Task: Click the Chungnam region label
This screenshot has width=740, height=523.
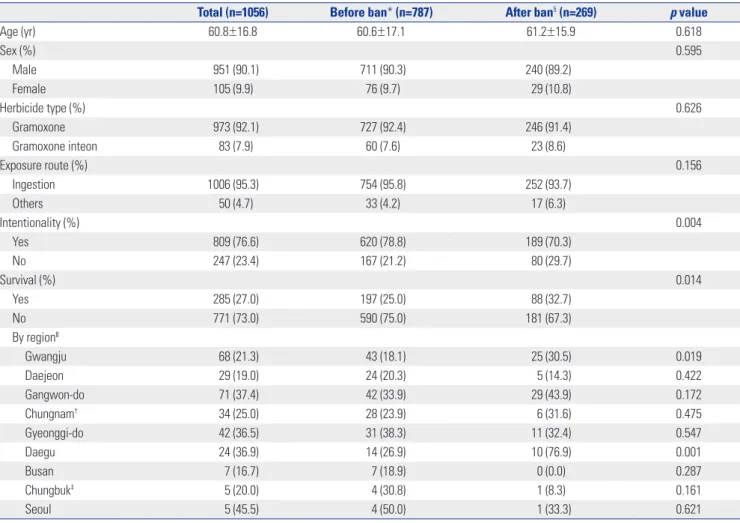Action: 51,414
